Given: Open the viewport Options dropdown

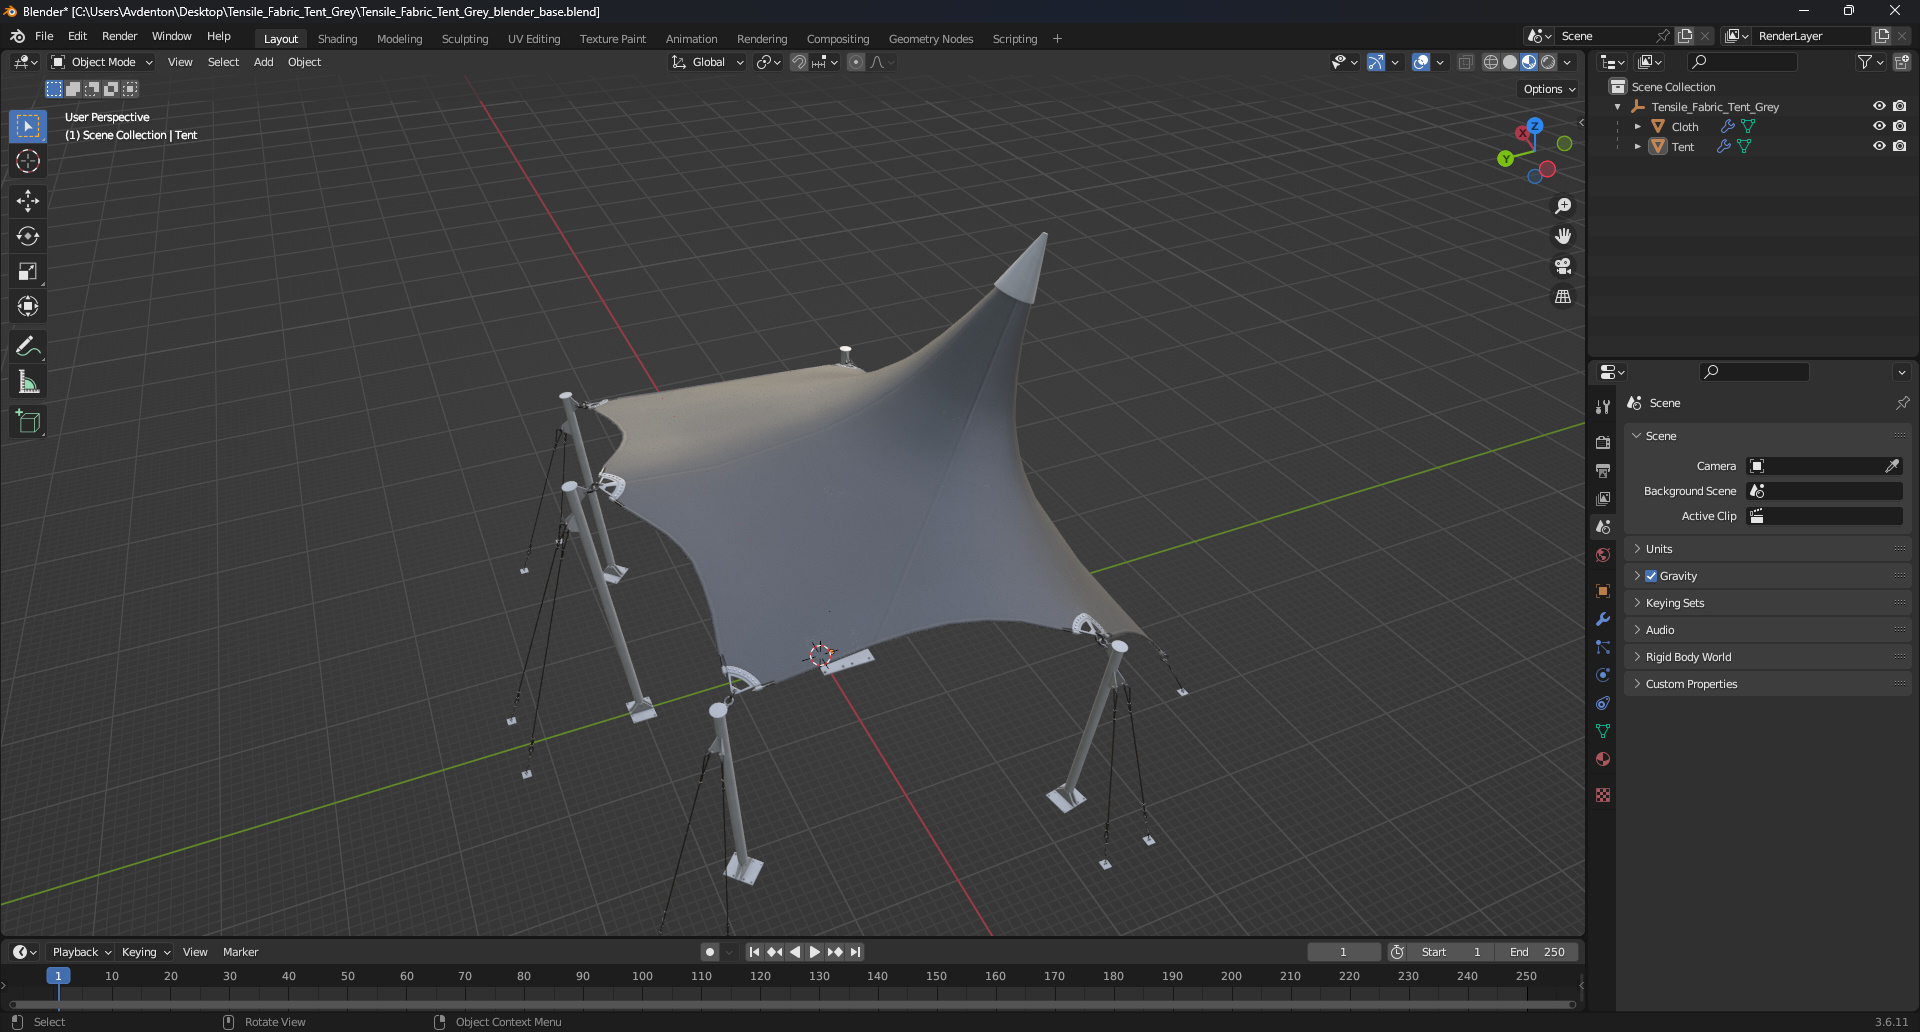Looking at the screenshot, I should click(x=1549, y=89).
